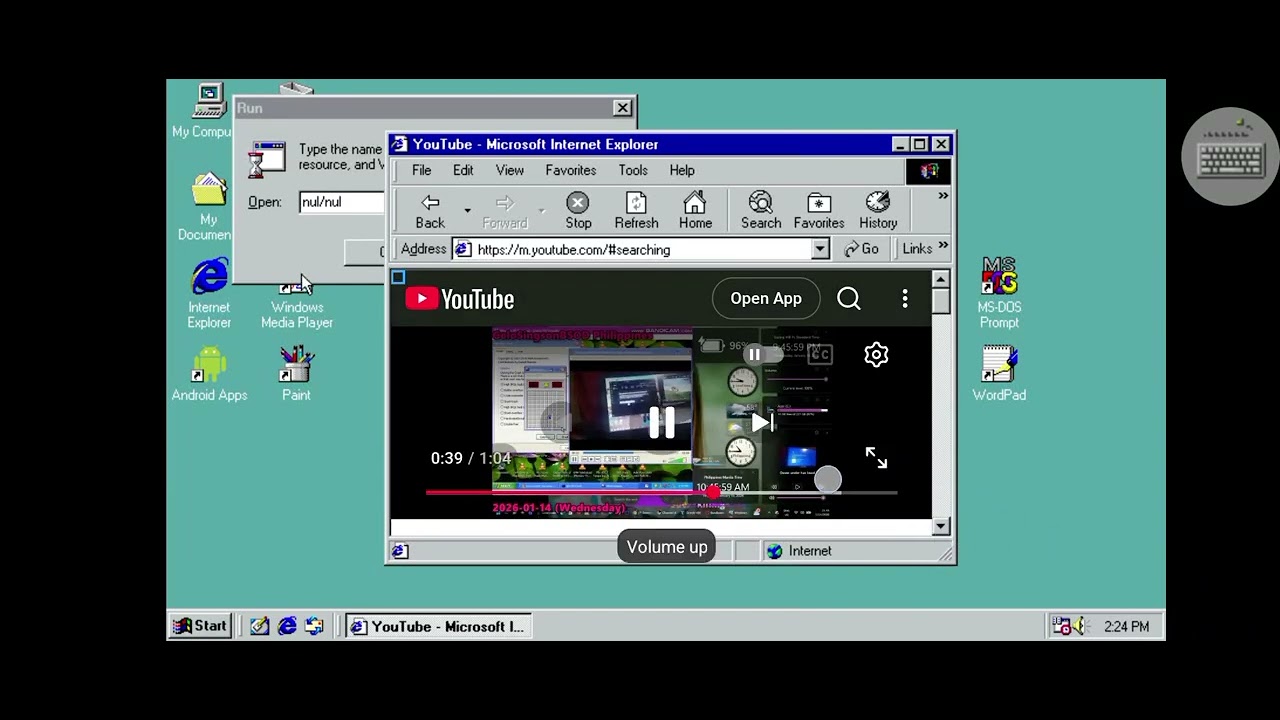Click the 2:24 PM clock
Screen dimensions: 1280x720
coord(1126,627)
